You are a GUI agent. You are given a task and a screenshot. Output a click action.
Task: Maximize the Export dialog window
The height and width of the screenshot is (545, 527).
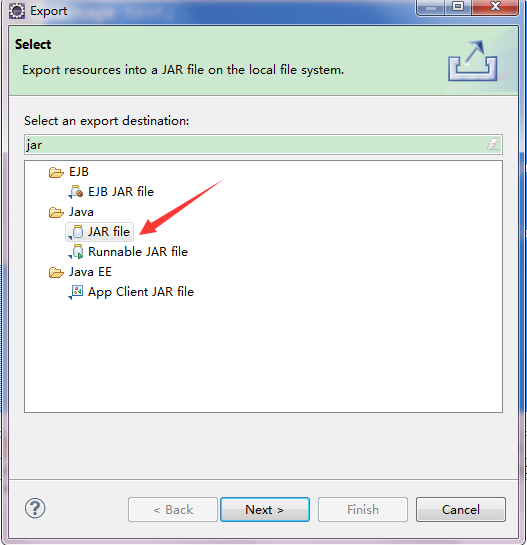tap(458, 7)
